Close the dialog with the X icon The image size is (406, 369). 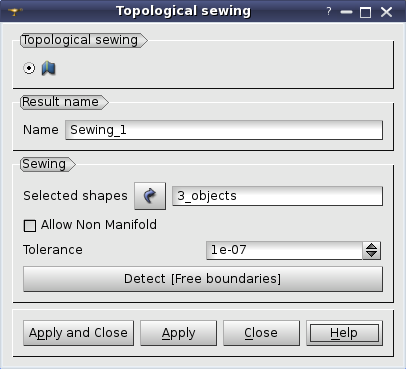point(386,12)
